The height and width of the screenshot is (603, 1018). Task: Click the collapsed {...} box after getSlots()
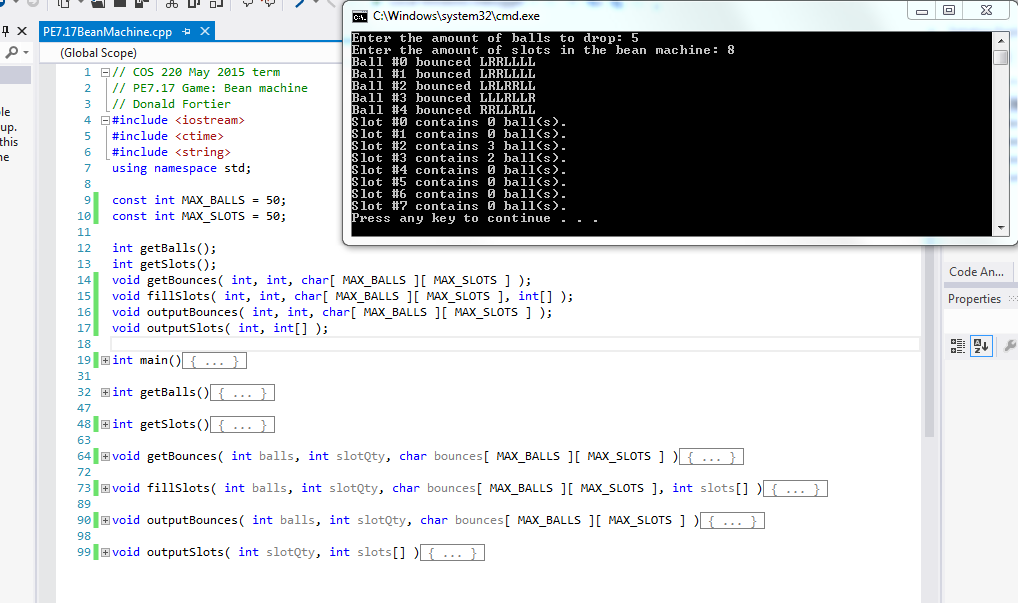click(243, 425)
